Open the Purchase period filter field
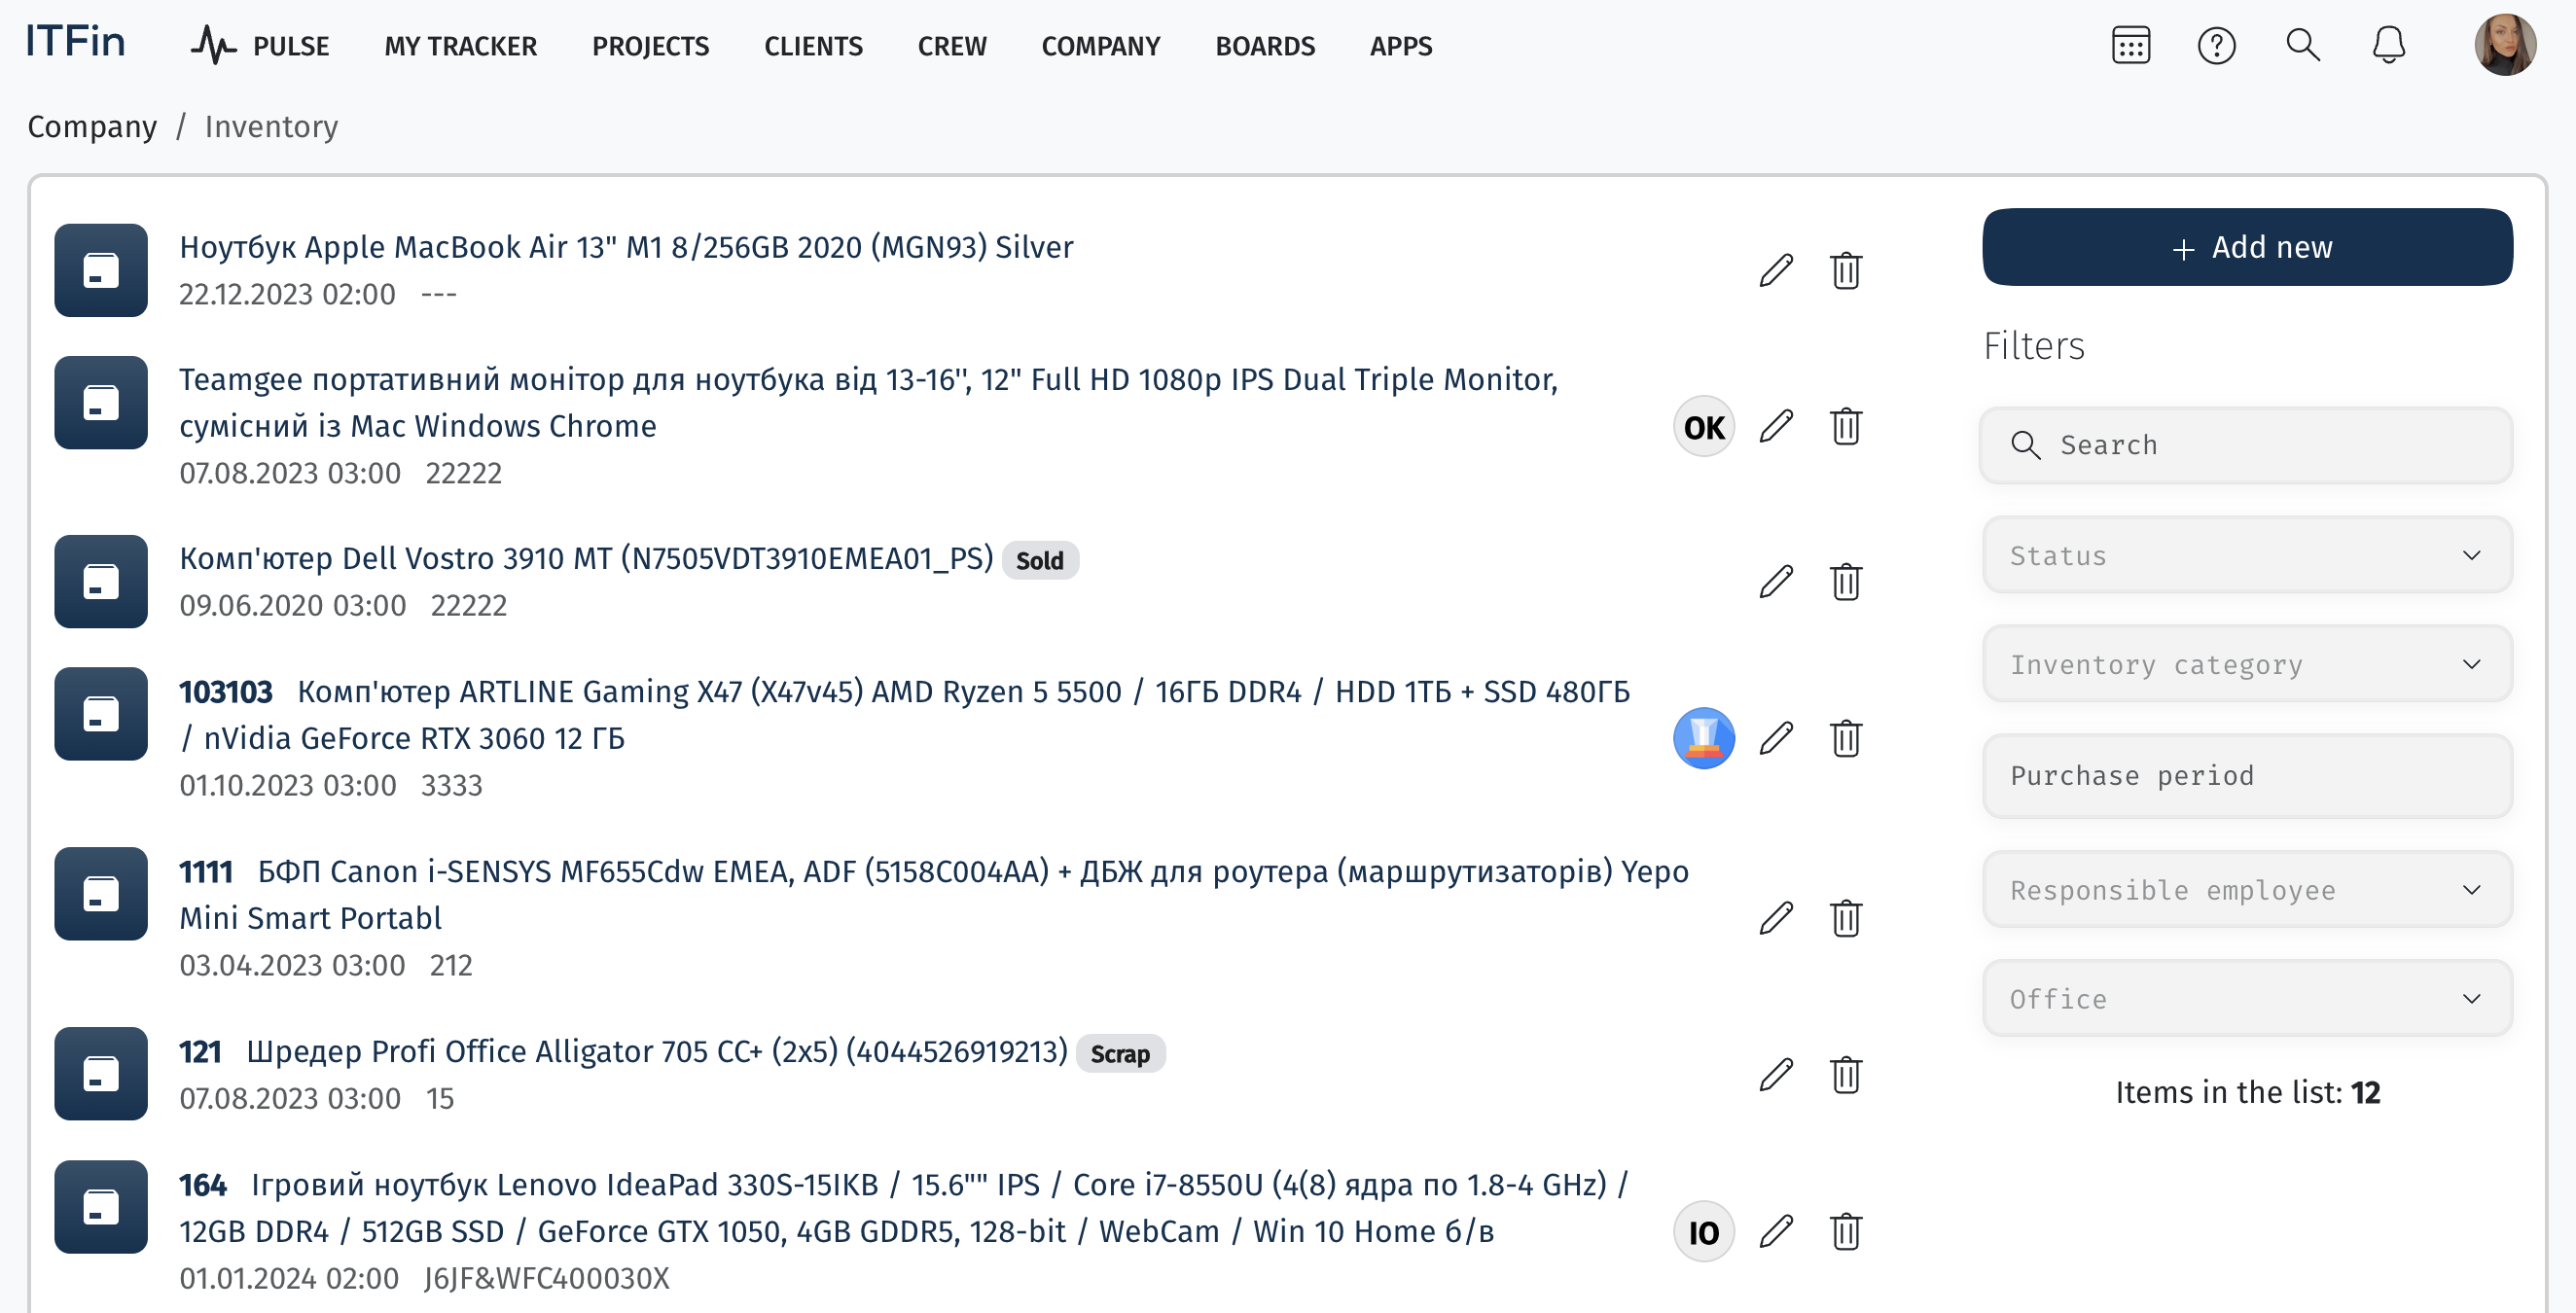The width and height of the screenshot is (2576, 1313). pyautogui.click(x=2247, y=776)
